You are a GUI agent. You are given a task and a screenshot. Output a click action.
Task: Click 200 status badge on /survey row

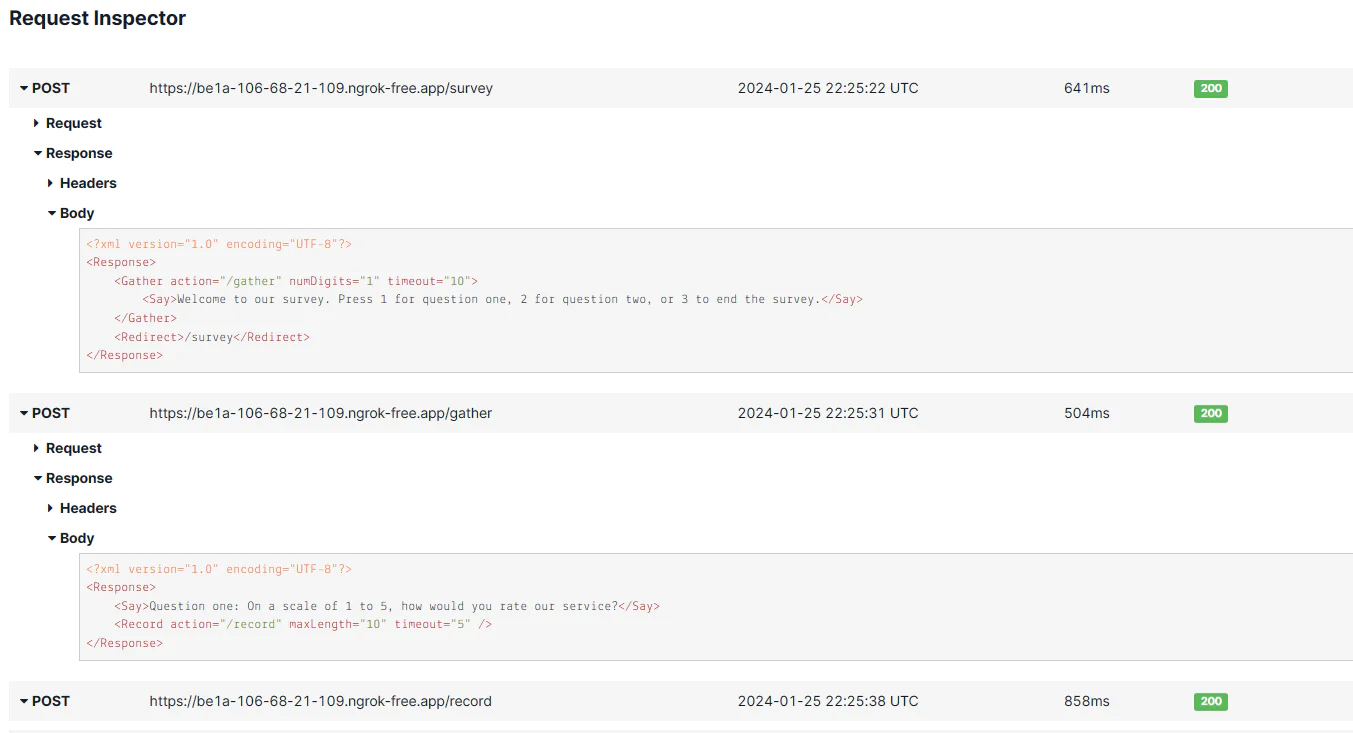tap(1211, 88)
